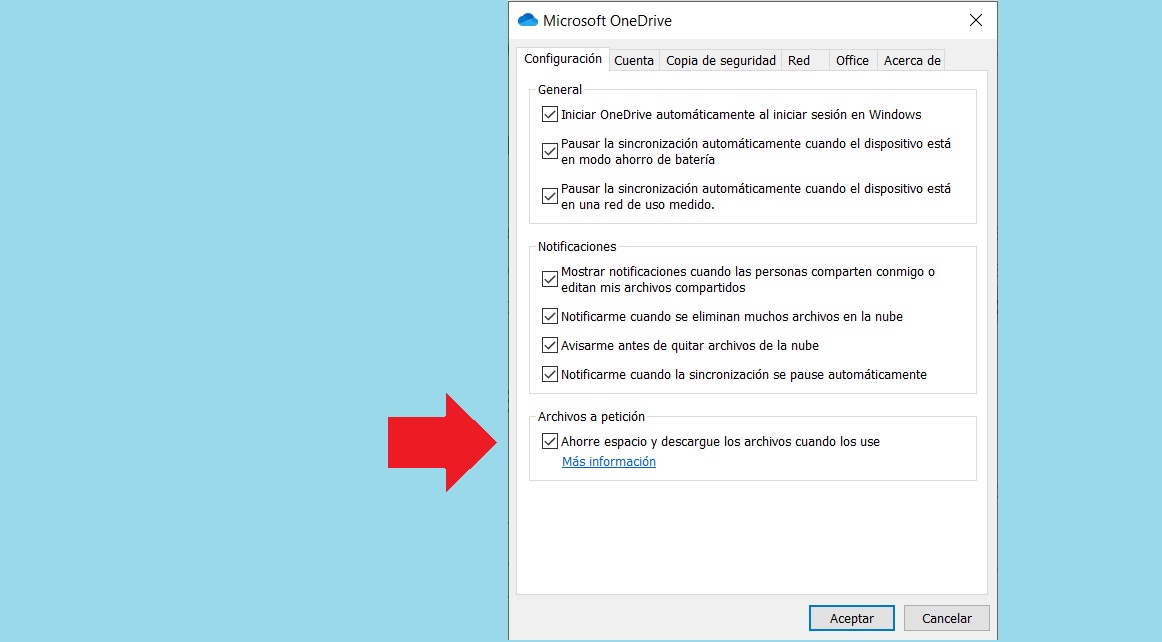Uncheck pause sync on metered network

[x=550, y=196]
